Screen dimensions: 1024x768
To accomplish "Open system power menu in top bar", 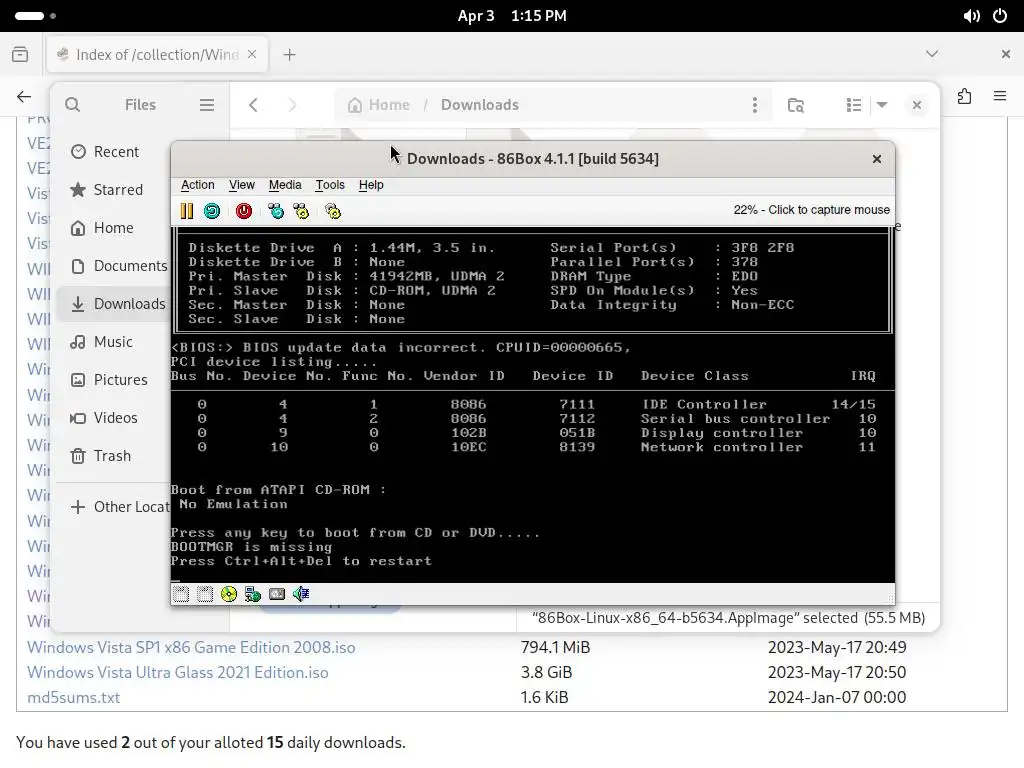I will click(1000, 16).
